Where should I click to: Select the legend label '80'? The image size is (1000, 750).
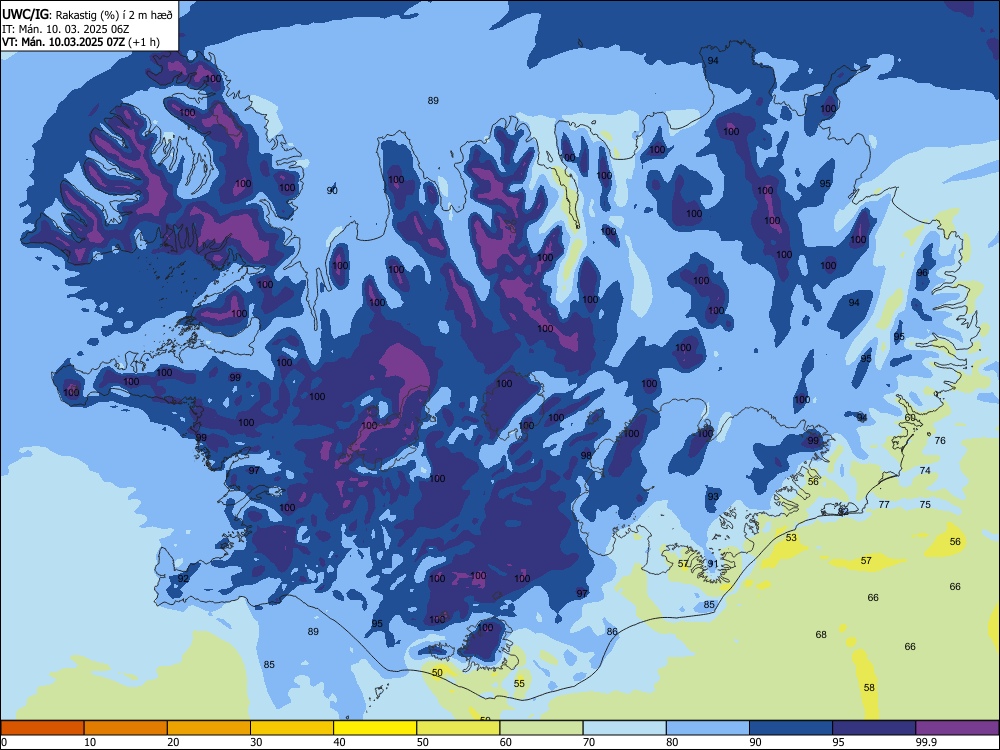(672, 742)
